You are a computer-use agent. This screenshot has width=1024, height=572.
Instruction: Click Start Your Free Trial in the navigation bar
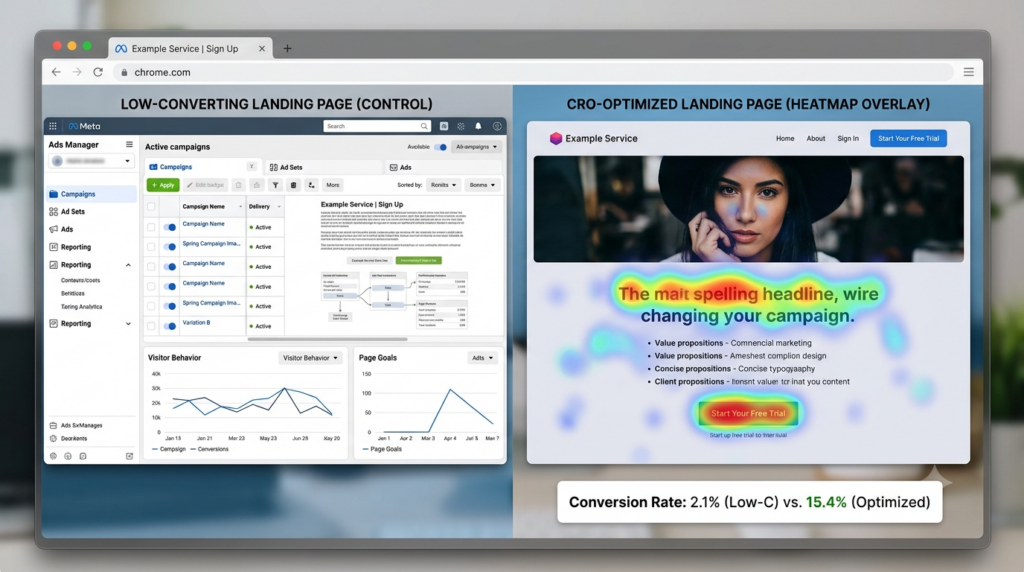[908, 138]
